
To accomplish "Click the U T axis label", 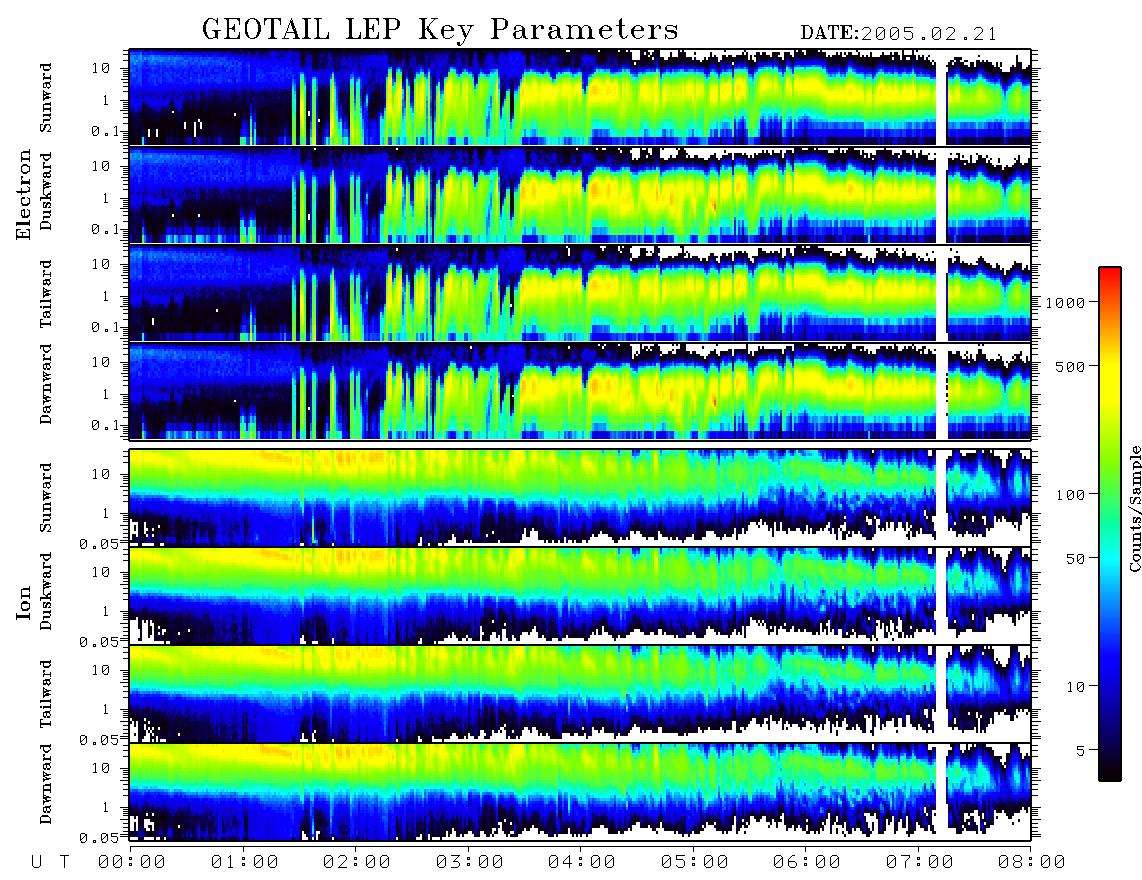I will point(50,862).
